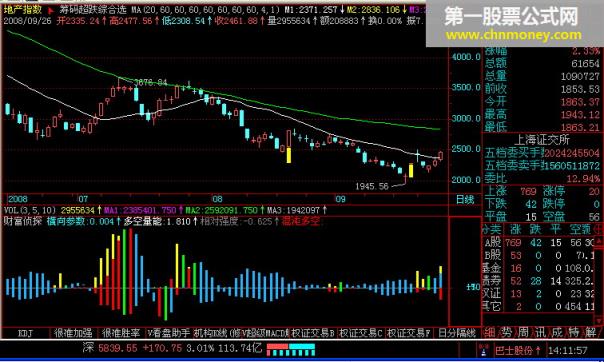
Task: Click the 总量 value 1090727
Action: (580, 76)
